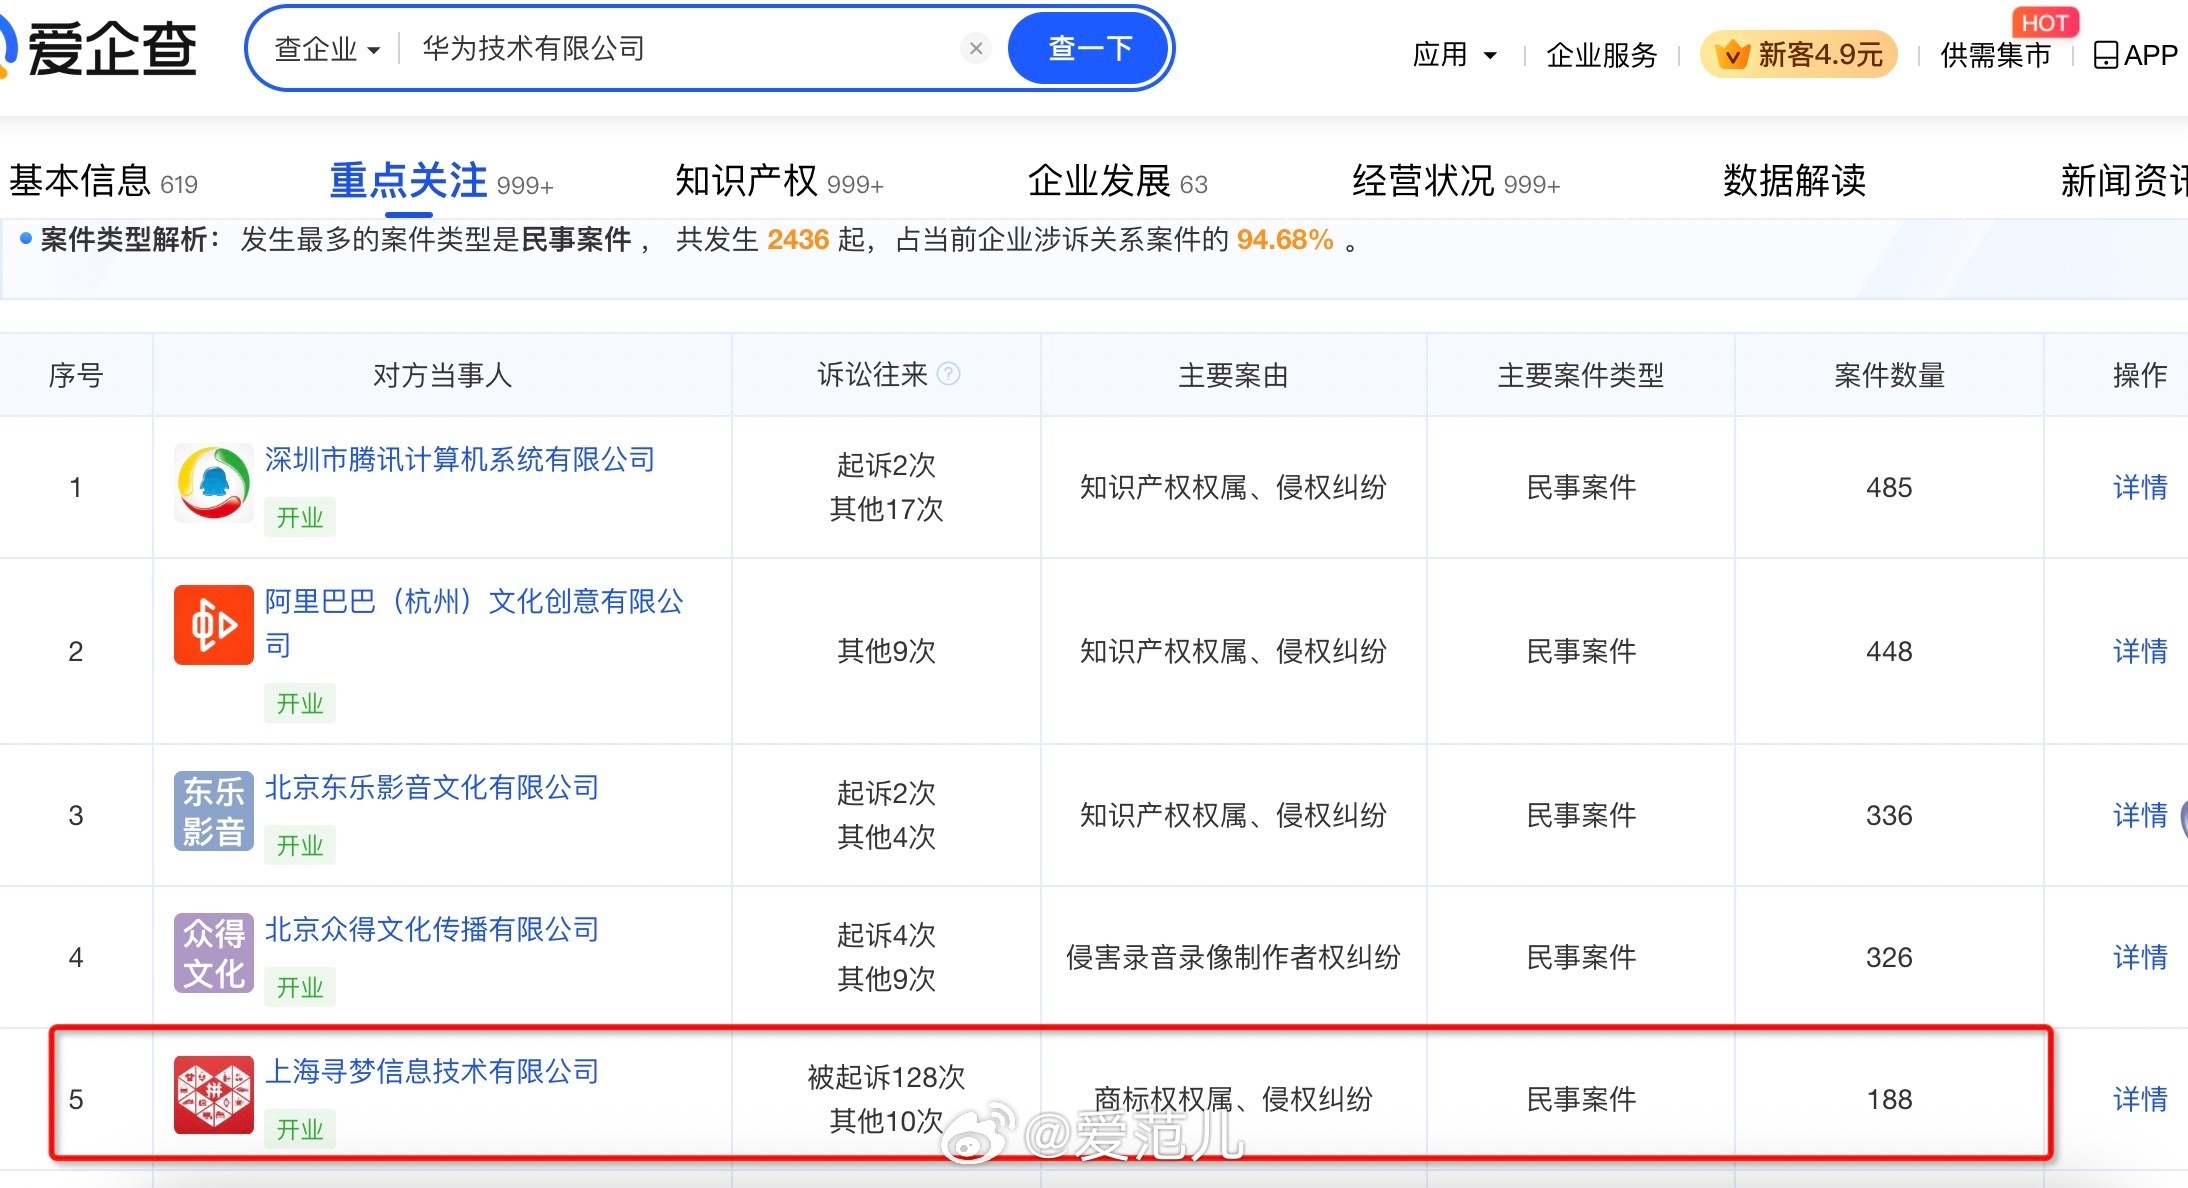Open 详情 for the Alibaba row
The height and width of the screenshot is (1188, 2188).
[2140, 651]
